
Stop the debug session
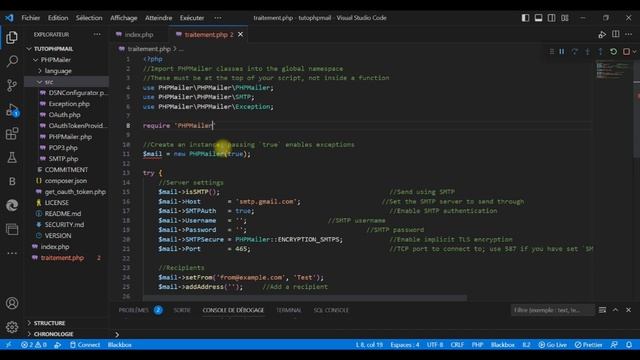626,52
